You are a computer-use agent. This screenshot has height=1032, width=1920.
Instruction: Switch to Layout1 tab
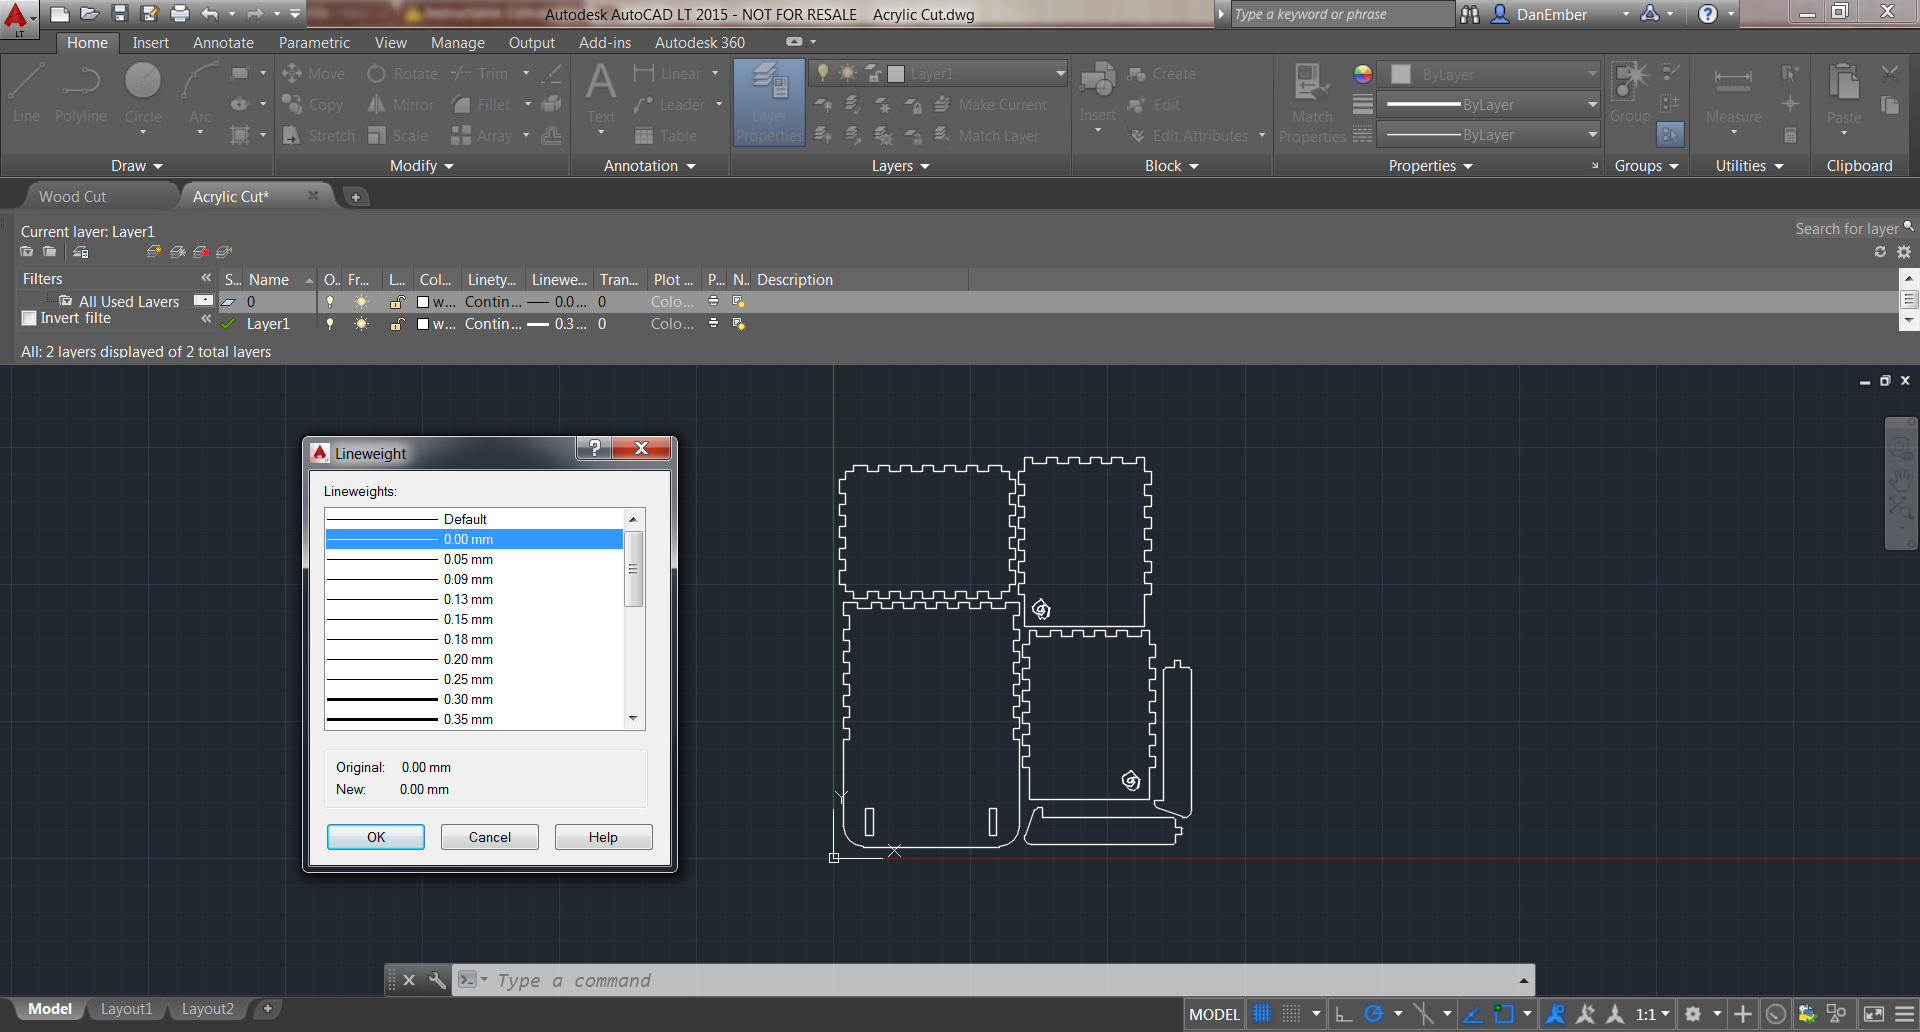(126, 1009)
